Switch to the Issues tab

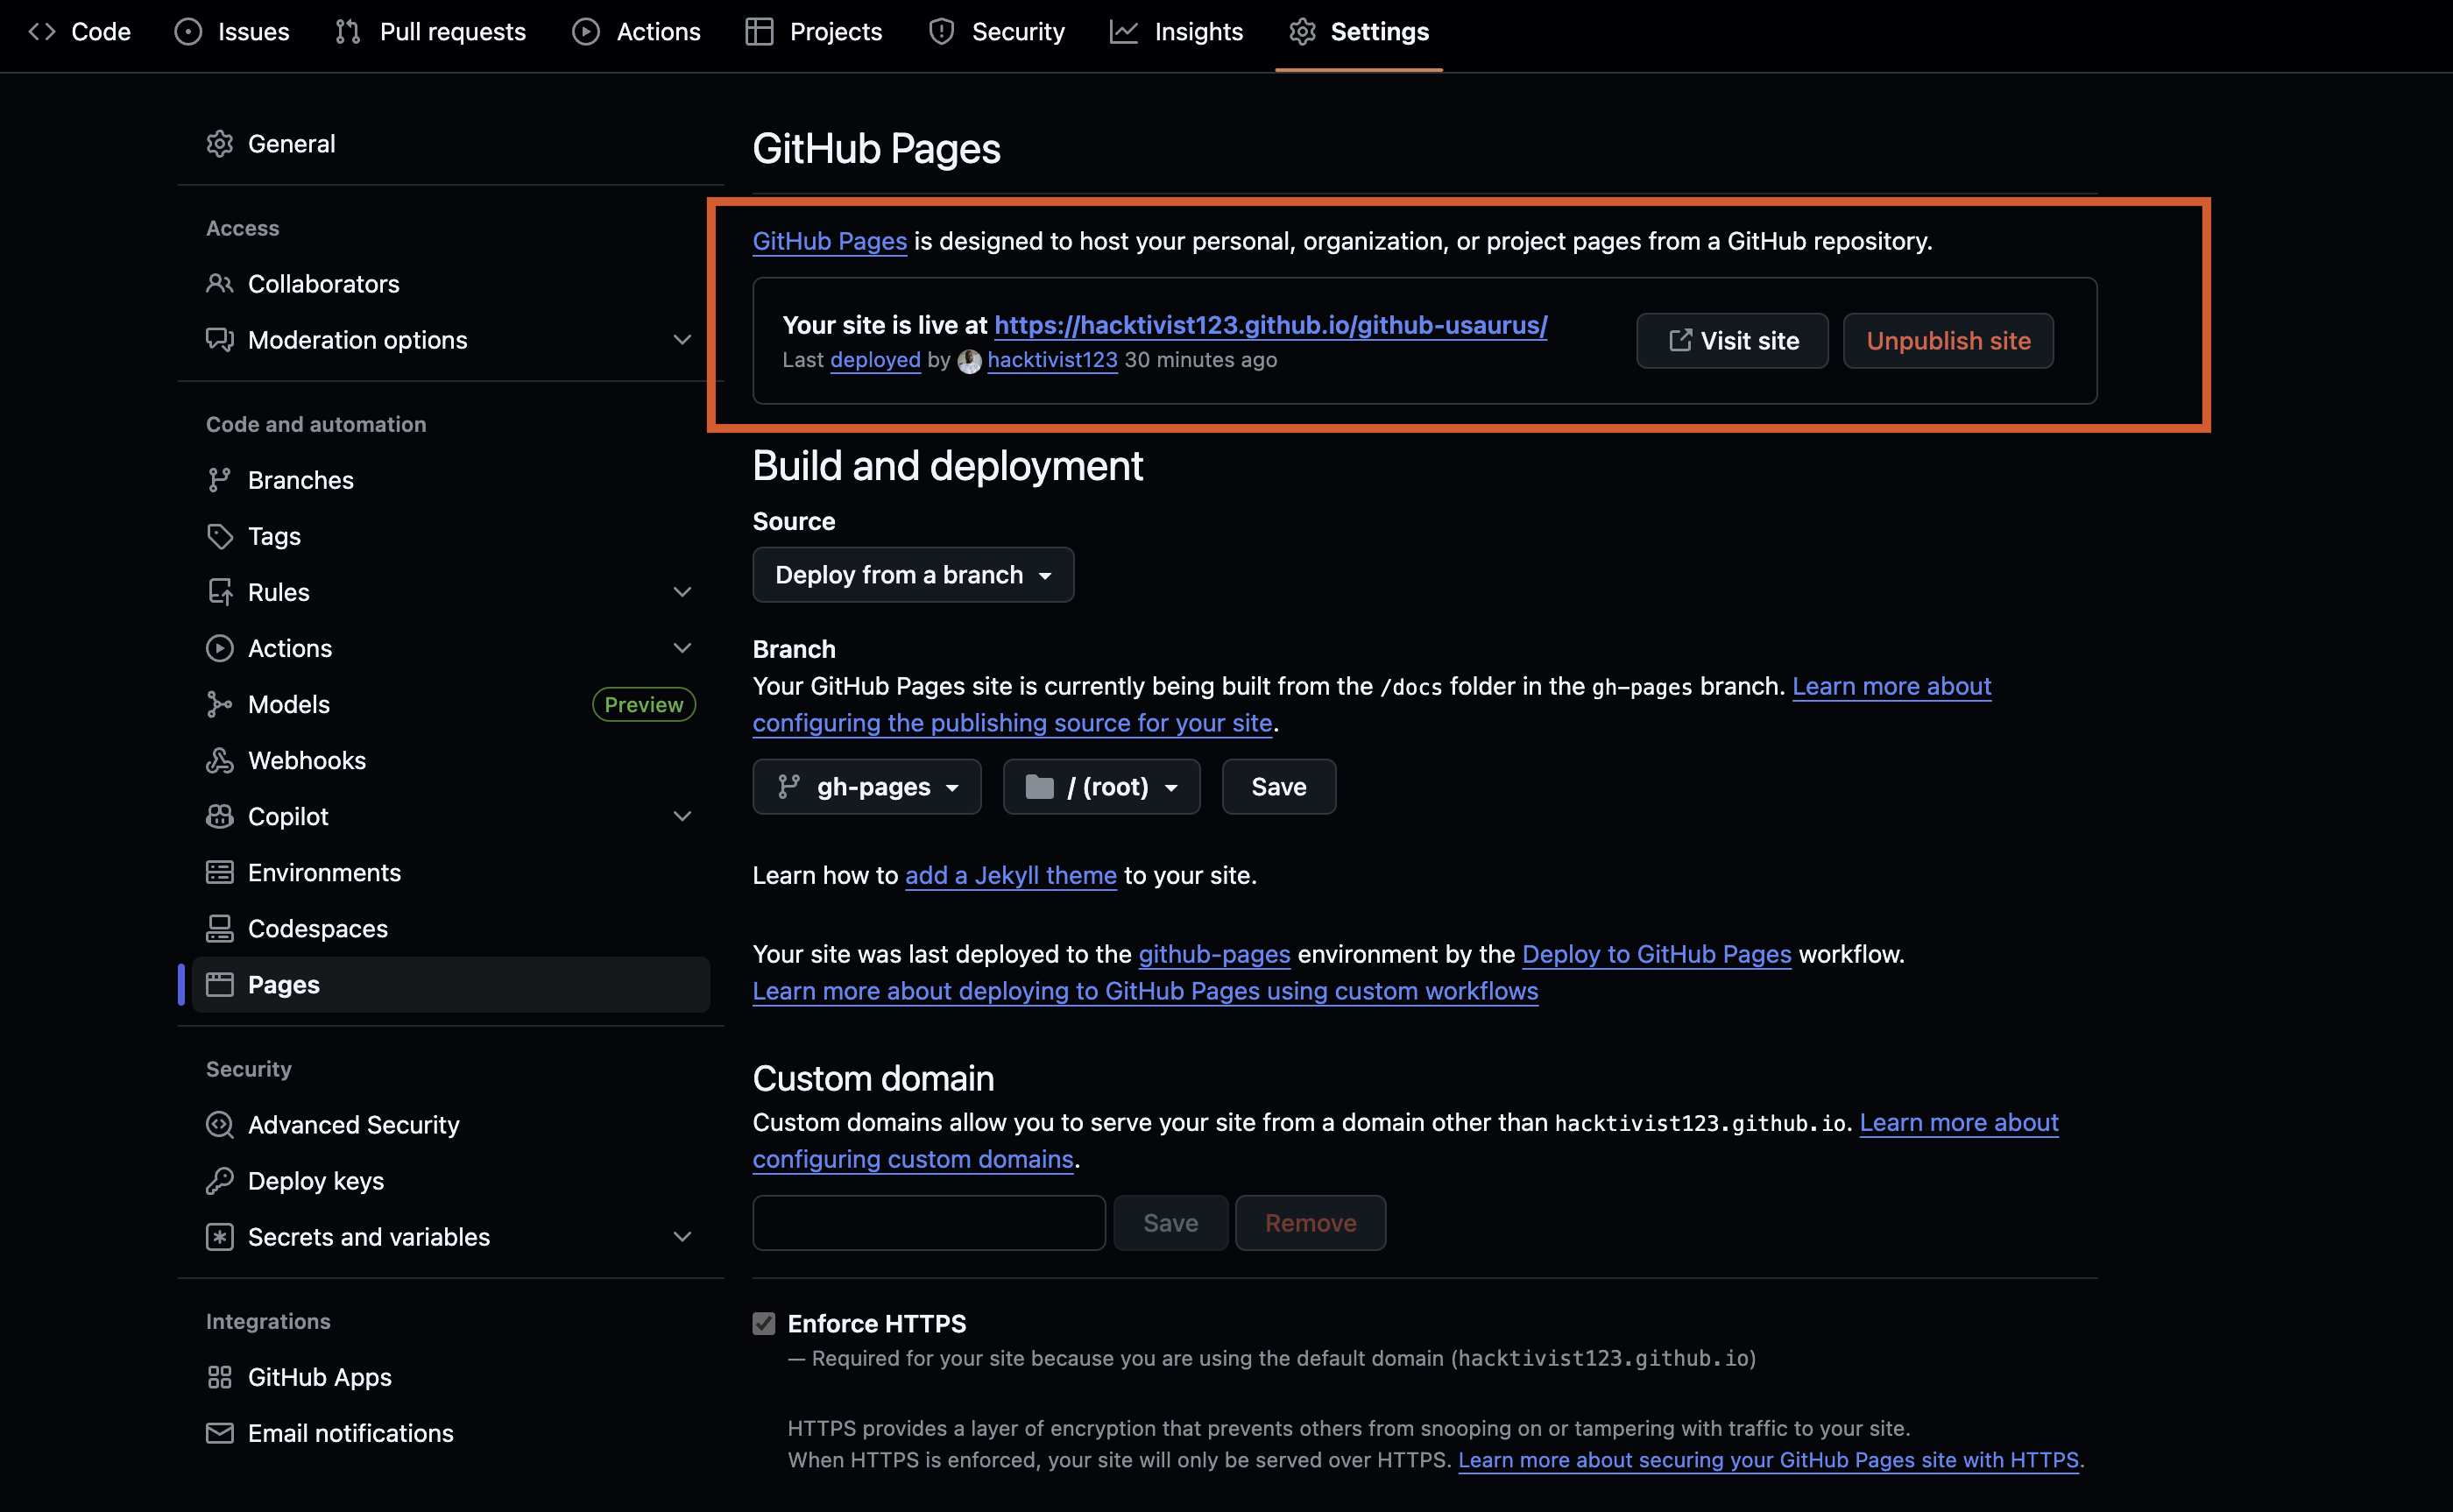click(232, 32)
